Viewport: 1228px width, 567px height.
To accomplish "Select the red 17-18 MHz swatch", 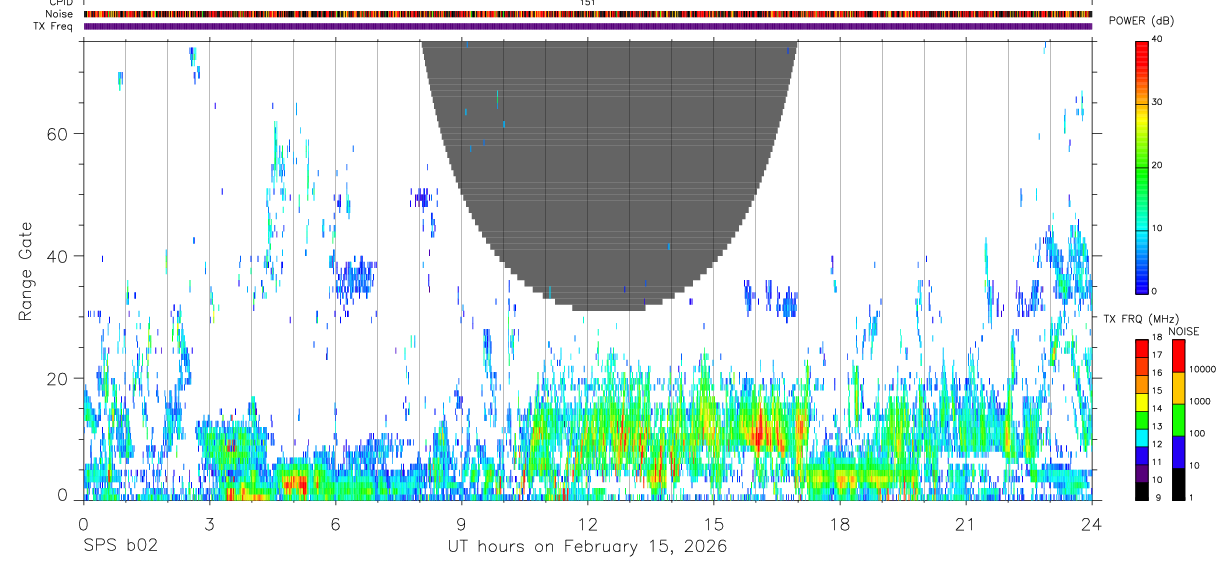I will coord(1141,348).
